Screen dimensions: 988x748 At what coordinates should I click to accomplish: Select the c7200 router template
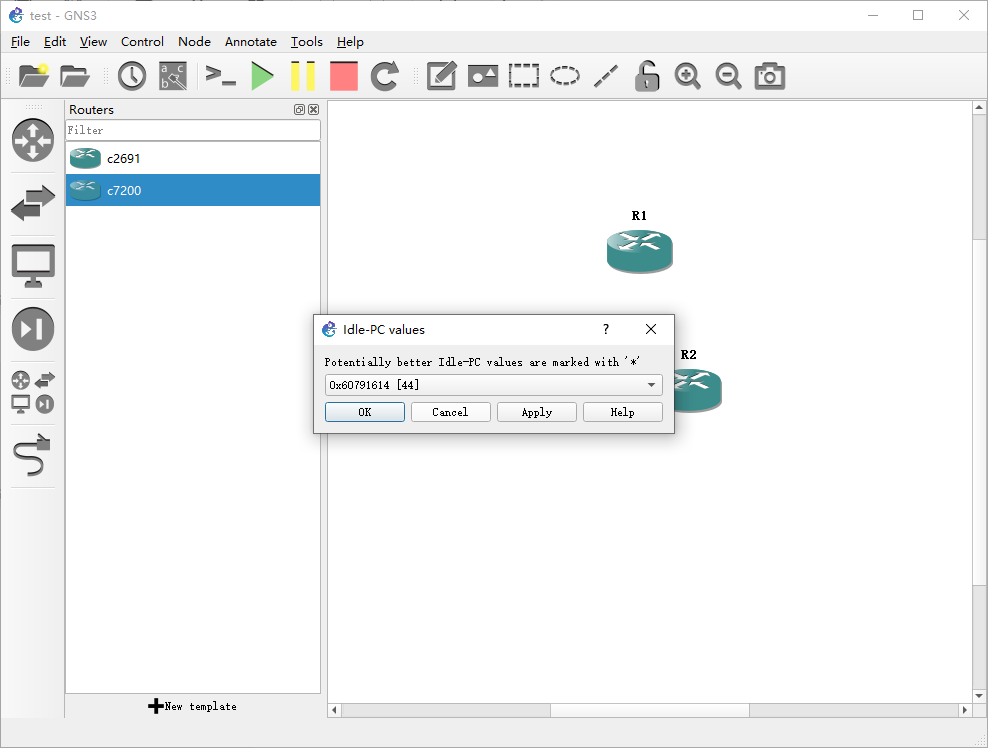[193, 190]
